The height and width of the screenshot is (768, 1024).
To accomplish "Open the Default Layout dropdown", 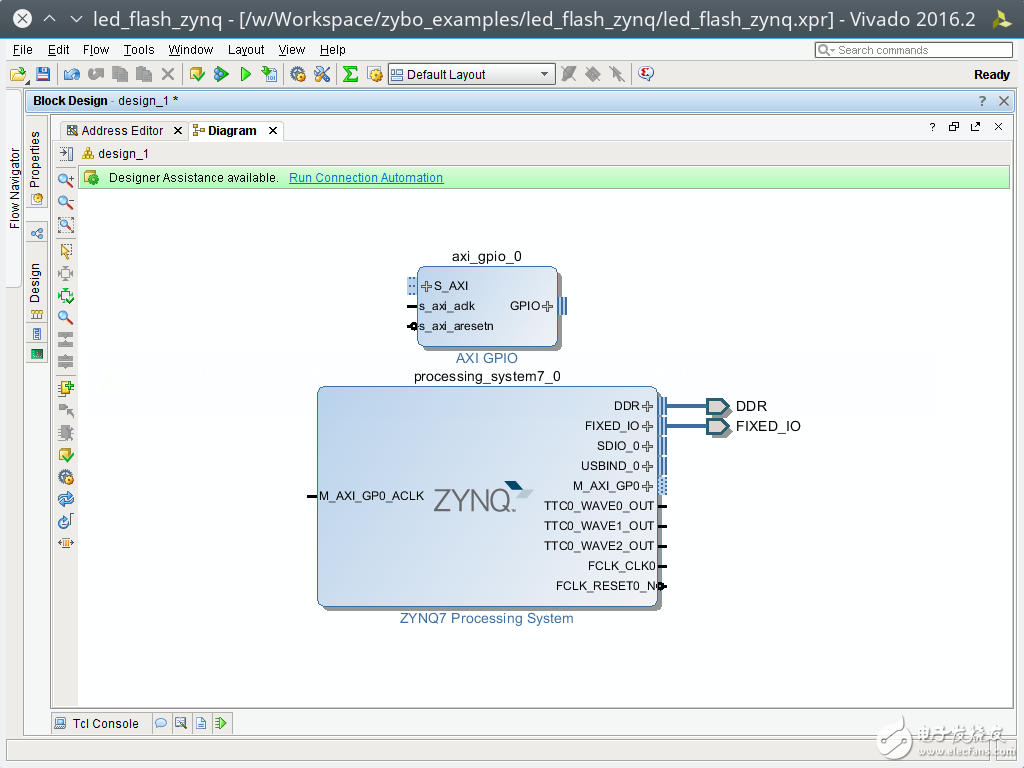I will point(545,74).
